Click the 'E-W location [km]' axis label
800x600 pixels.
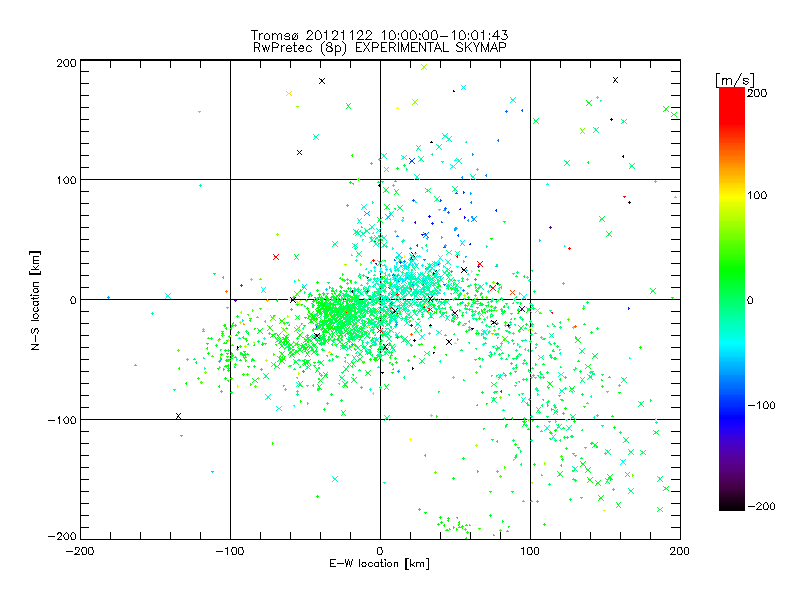click(379, 563)
